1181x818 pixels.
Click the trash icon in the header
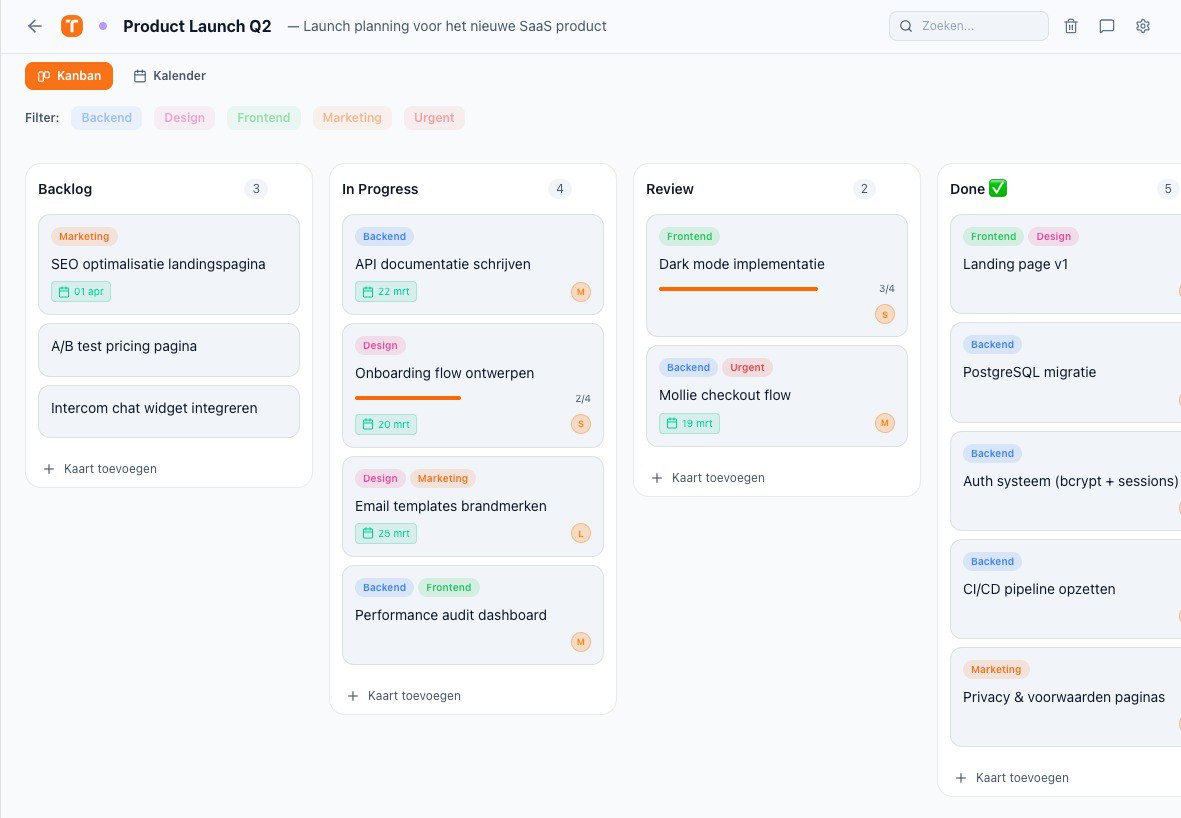[x=1070, y=26]
